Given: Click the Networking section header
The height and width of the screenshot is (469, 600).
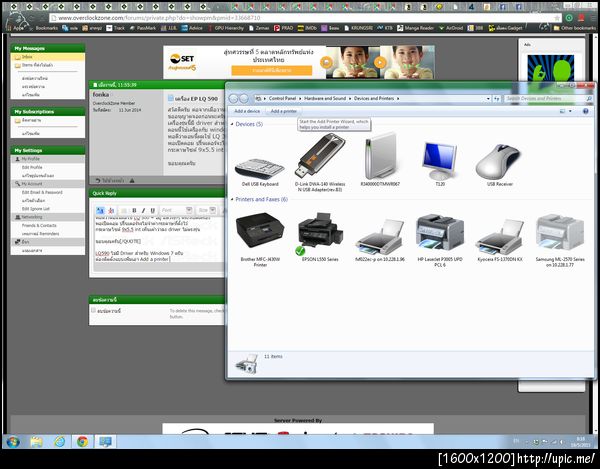Looking at the screenshot, I should point(48,217).
